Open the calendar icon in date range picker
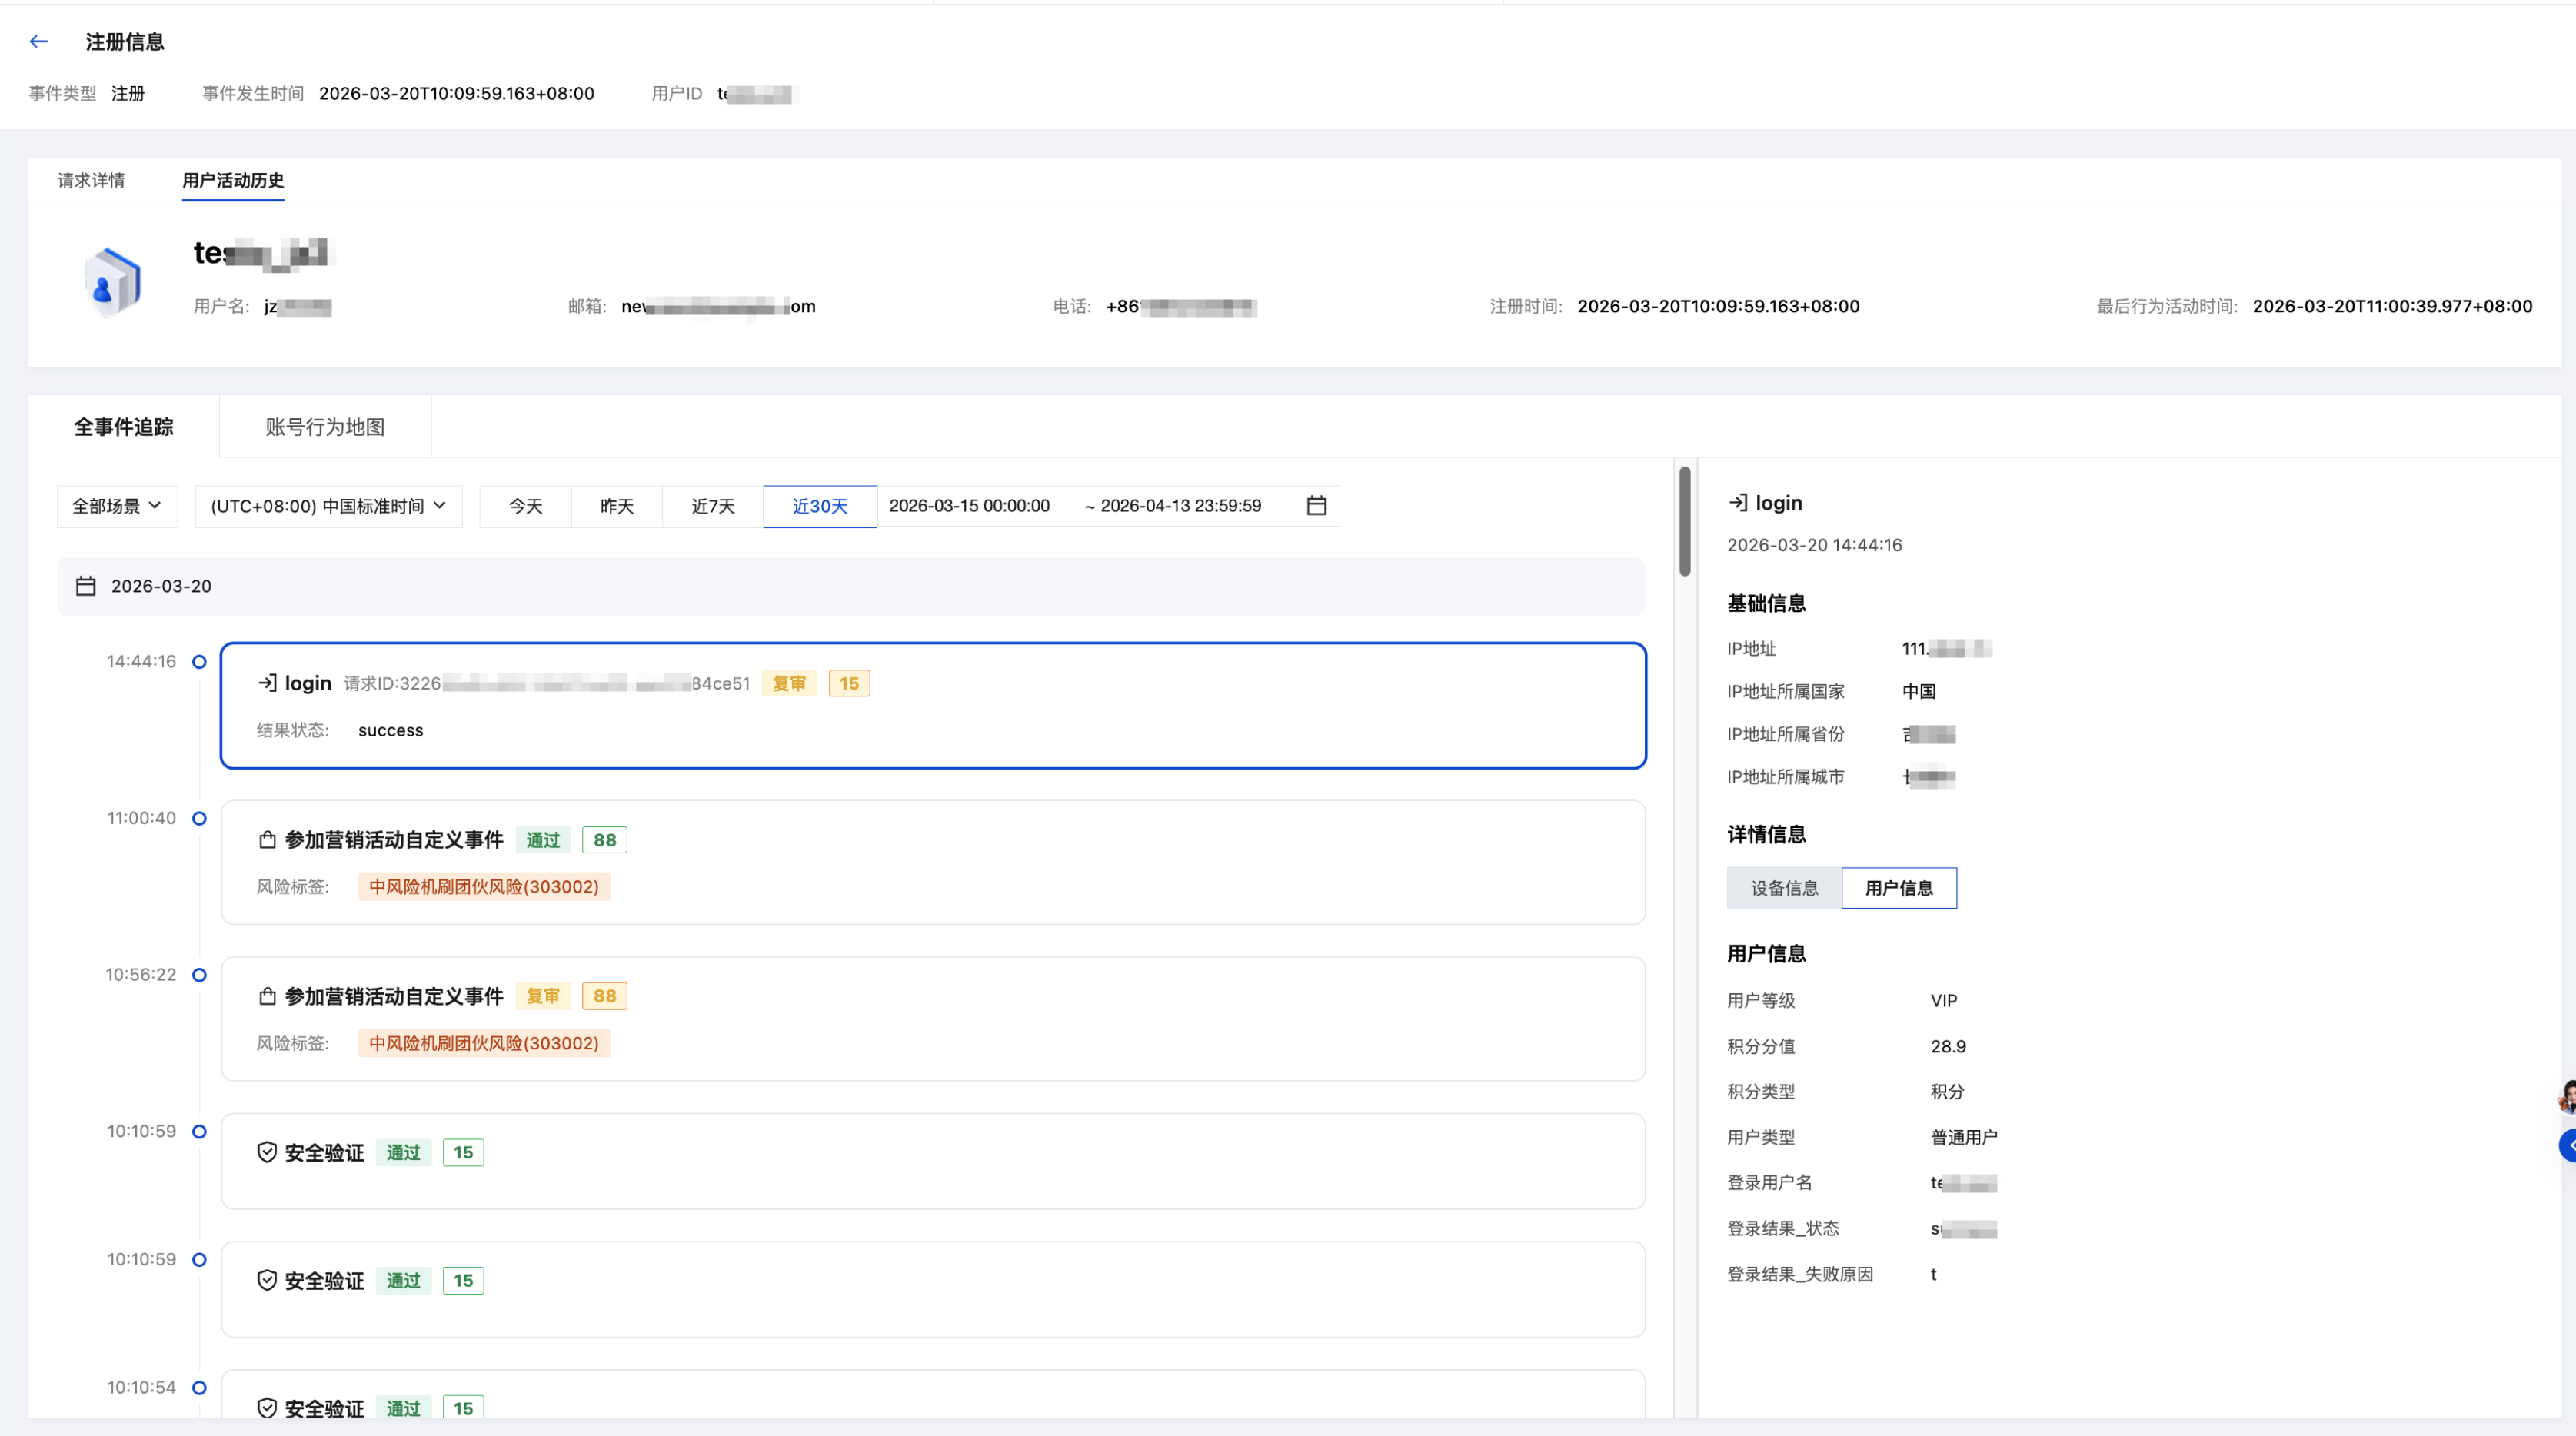The image size is (2576, 1436). coord(1316,506)
